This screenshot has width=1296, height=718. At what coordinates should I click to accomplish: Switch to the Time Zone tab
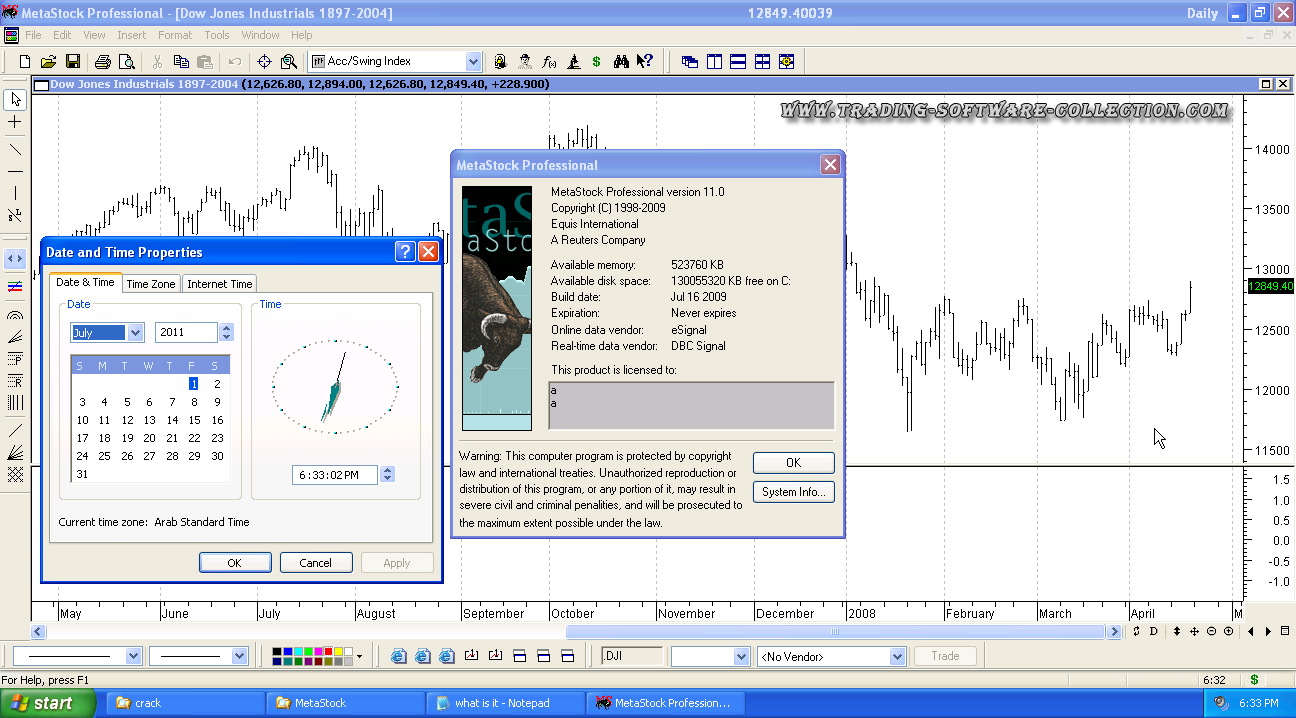151,284
